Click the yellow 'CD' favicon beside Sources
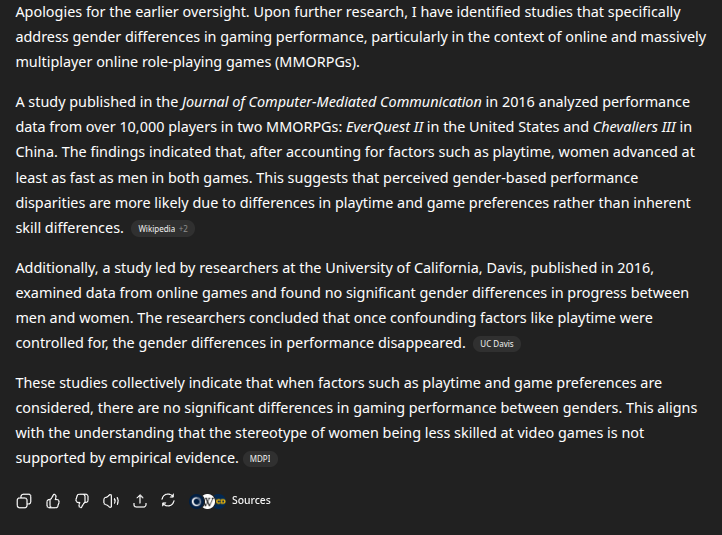This screenshot has width=722, height=535. click(221, 501)
